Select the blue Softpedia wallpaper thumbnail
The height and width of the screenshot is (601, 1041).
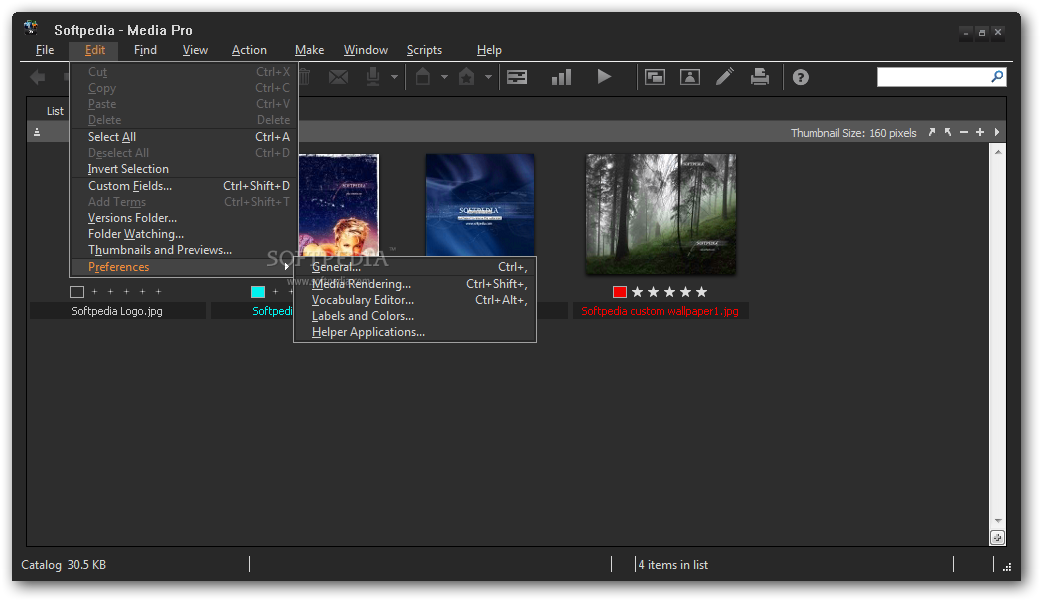[480, 205]
